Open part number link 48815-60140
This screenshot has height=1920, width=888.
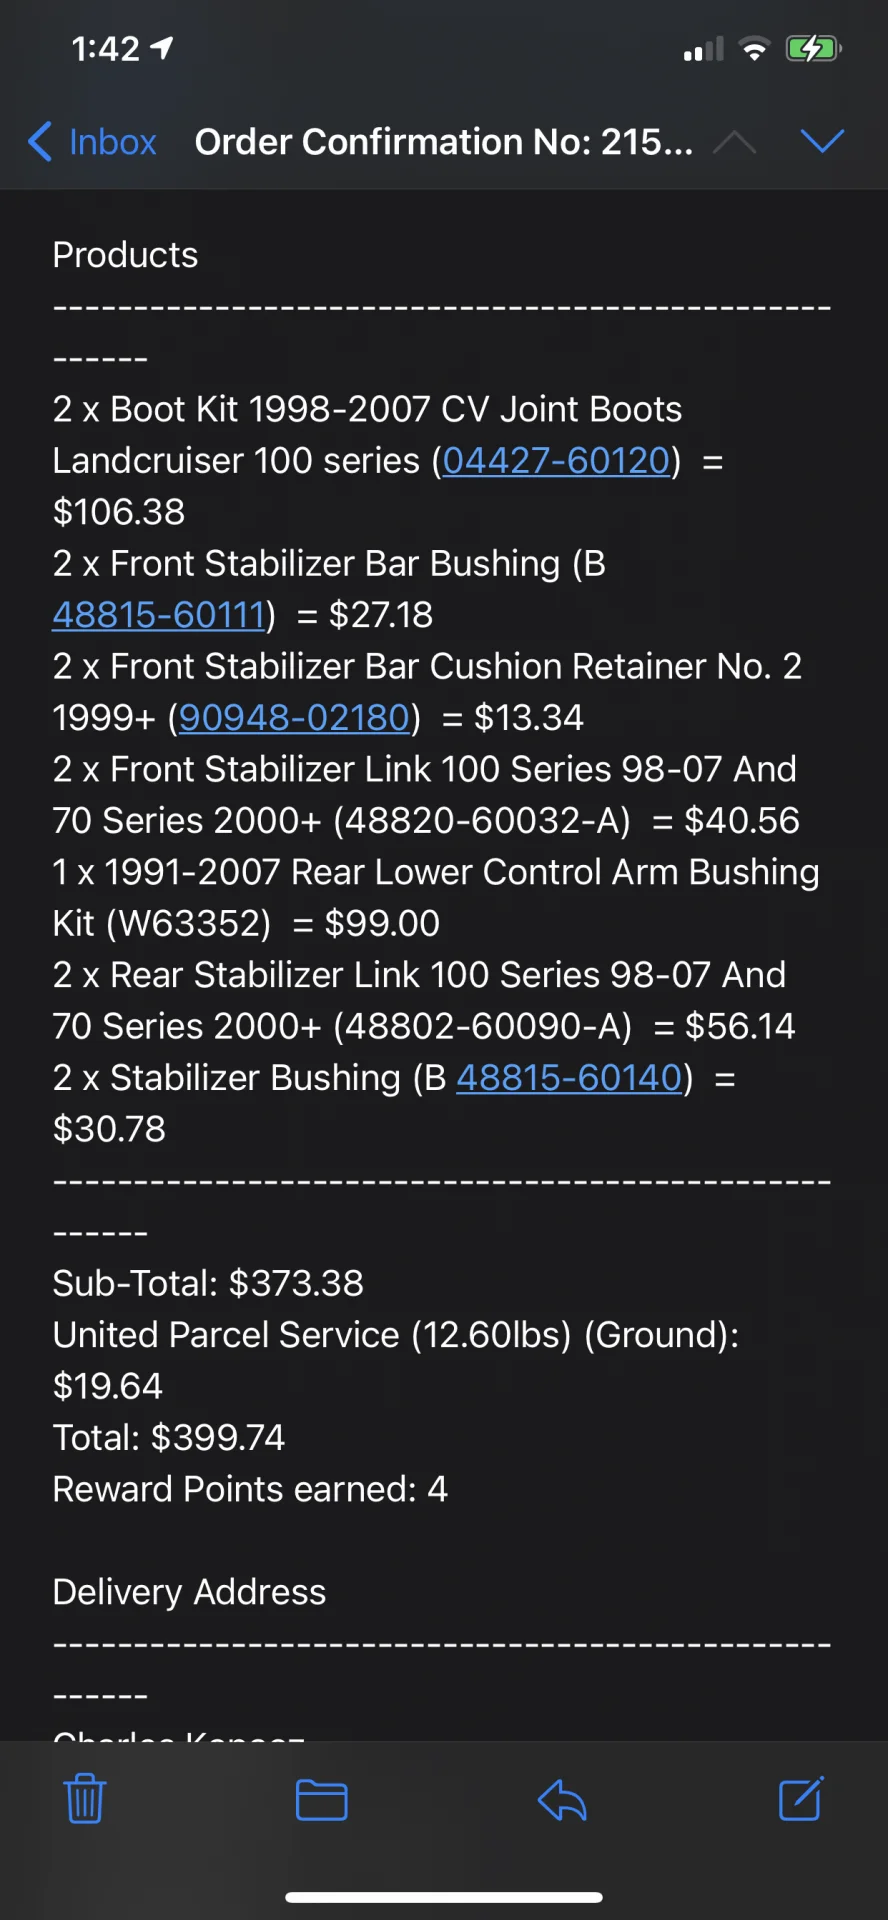569,1077
